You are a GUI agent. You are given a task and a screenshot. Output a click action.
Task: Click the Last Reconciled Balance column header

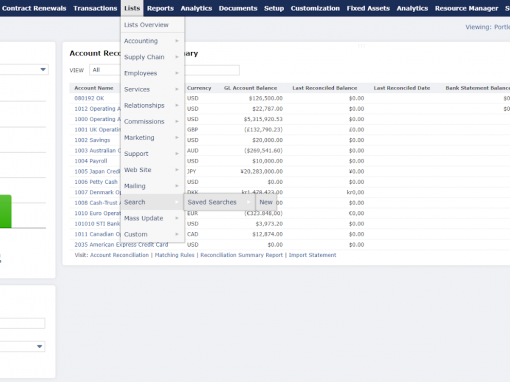(x=325, y=88)
